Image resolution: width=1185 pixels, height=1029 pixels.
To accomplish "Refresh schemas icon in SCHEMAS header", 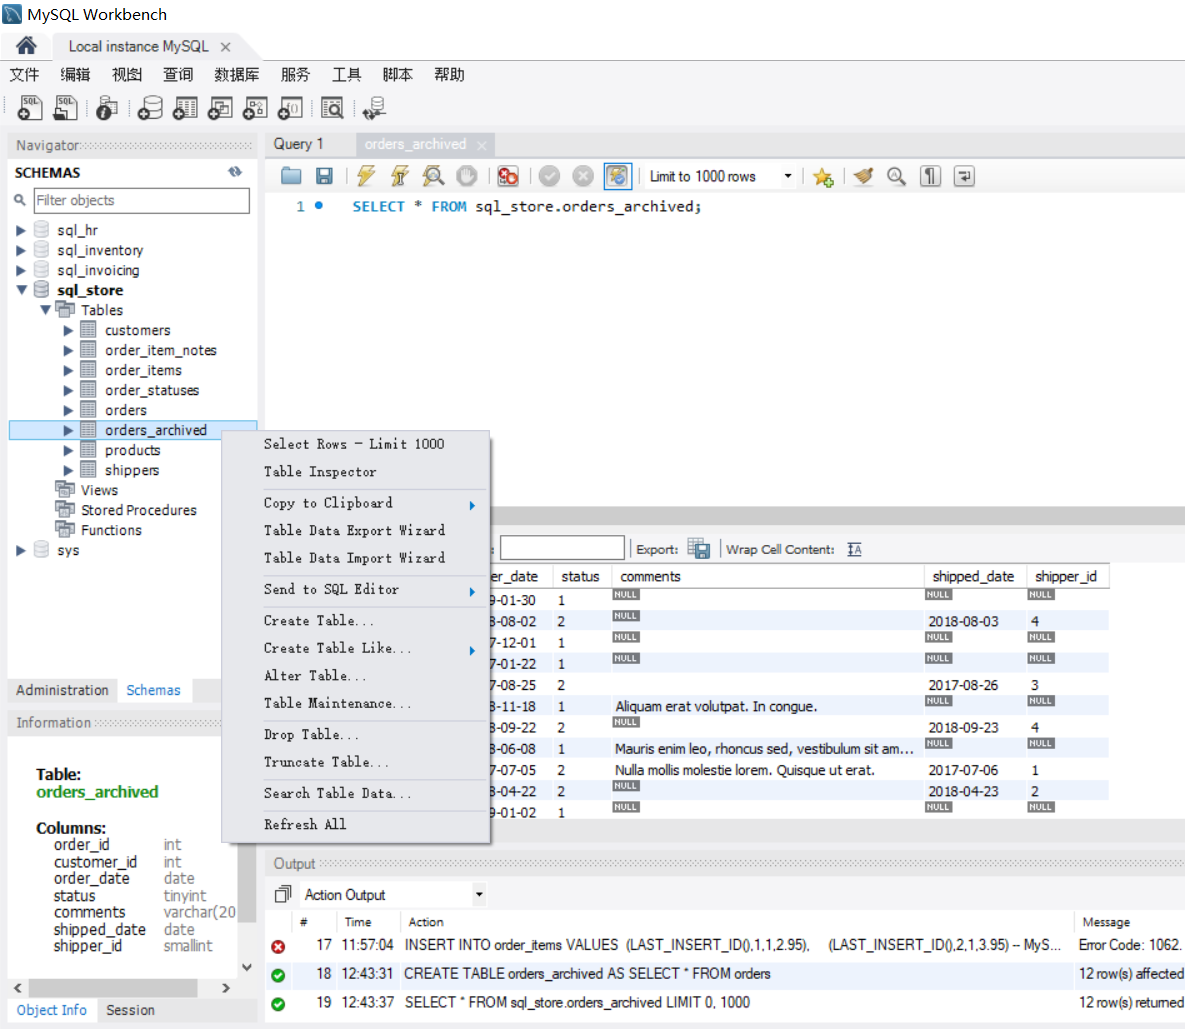I will pyautogui.click(x=235, y=172).
